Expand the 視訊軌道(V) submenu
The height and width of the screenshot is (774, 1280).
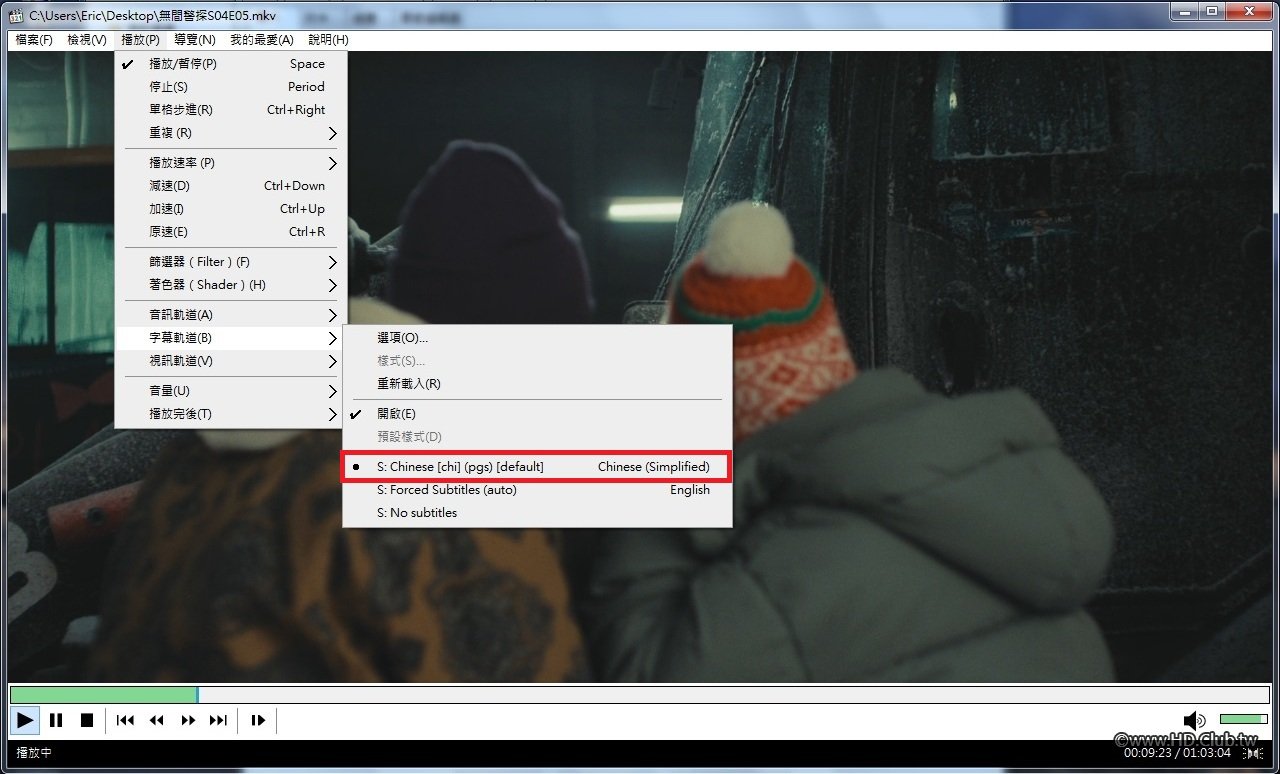click(x=231, y=361)
